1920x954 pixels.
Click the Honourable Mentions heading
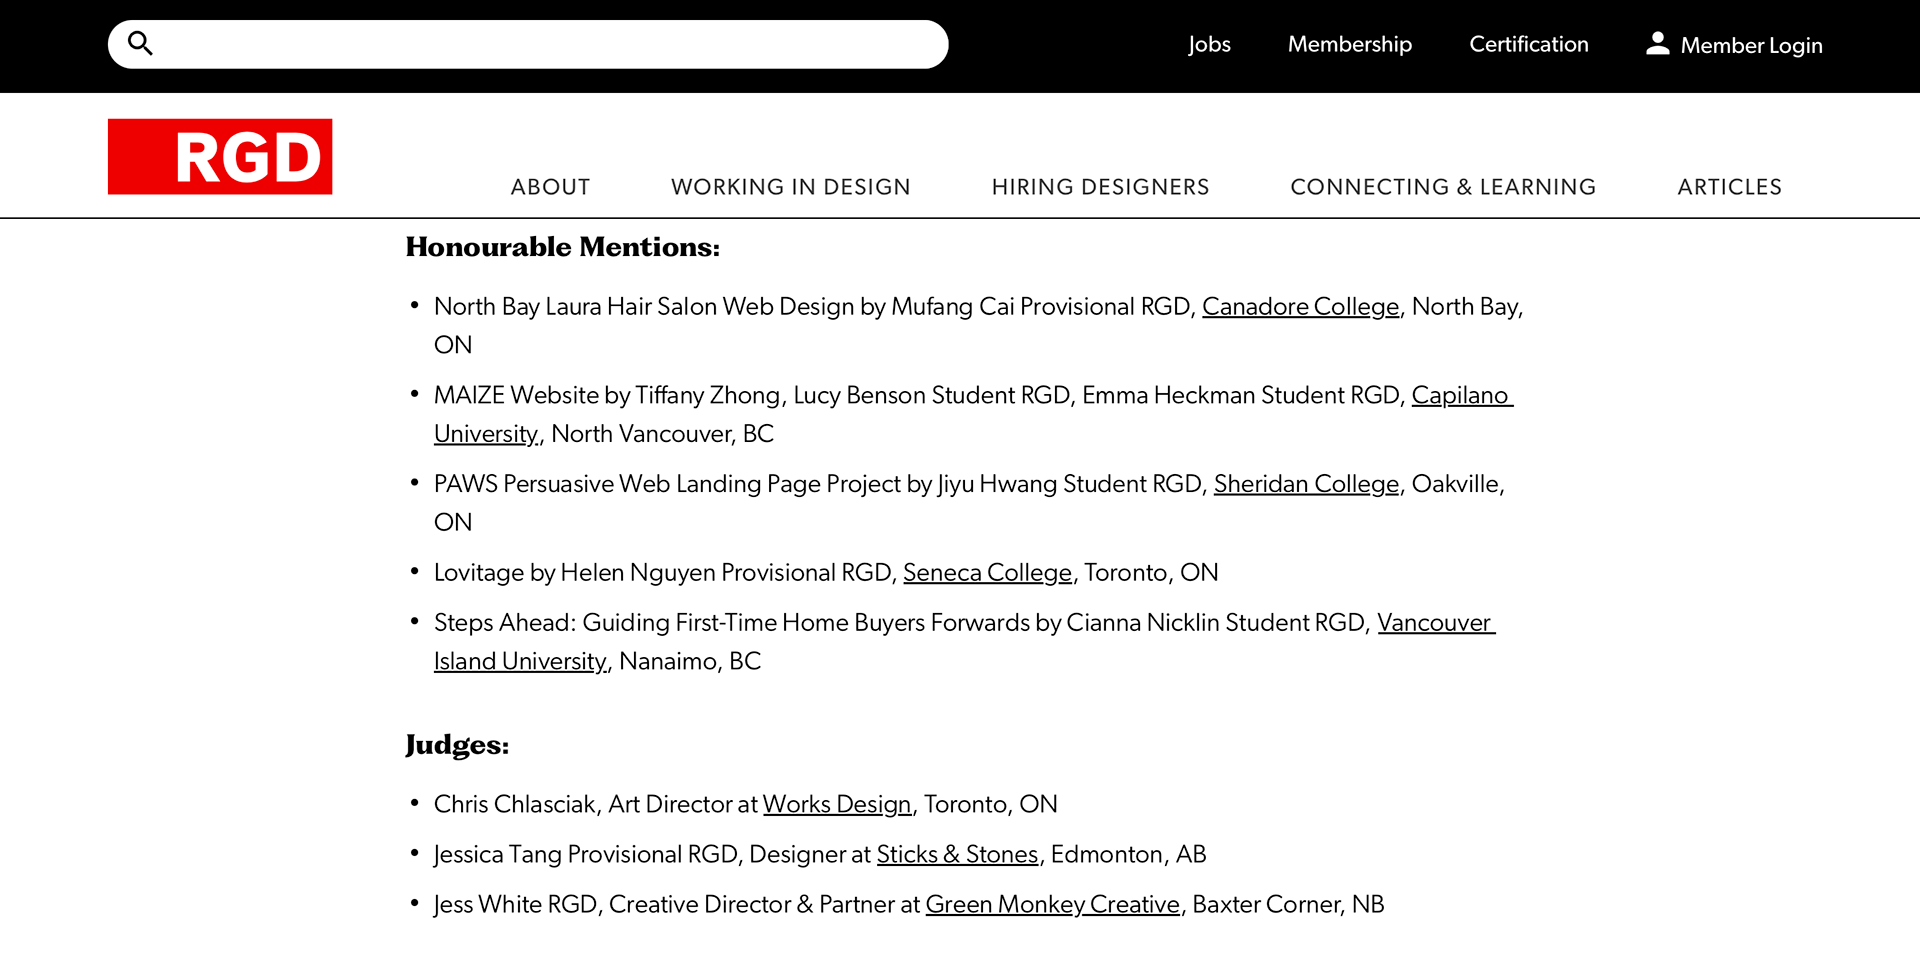click(x=563, y=247)
